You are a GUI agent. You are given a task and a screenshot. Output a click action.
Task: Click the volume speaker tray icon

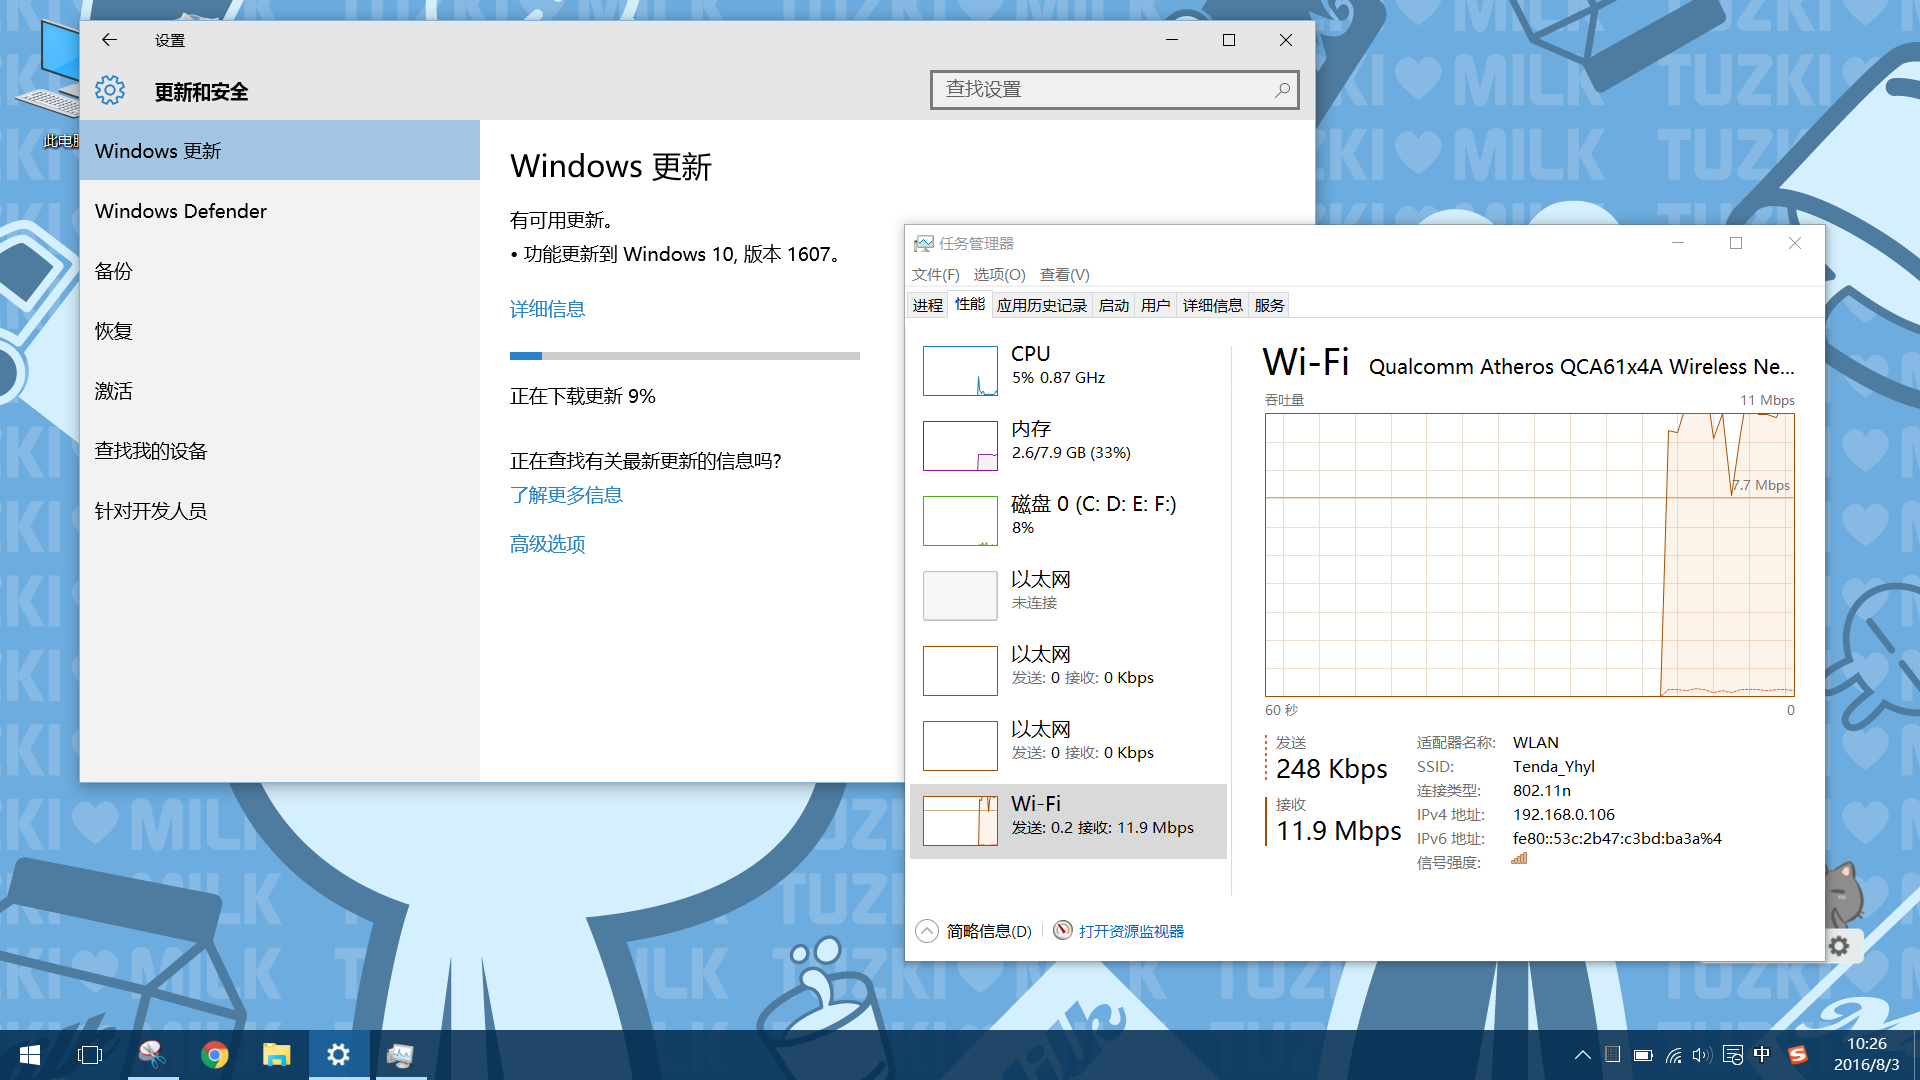(x=1702, y=1055)
